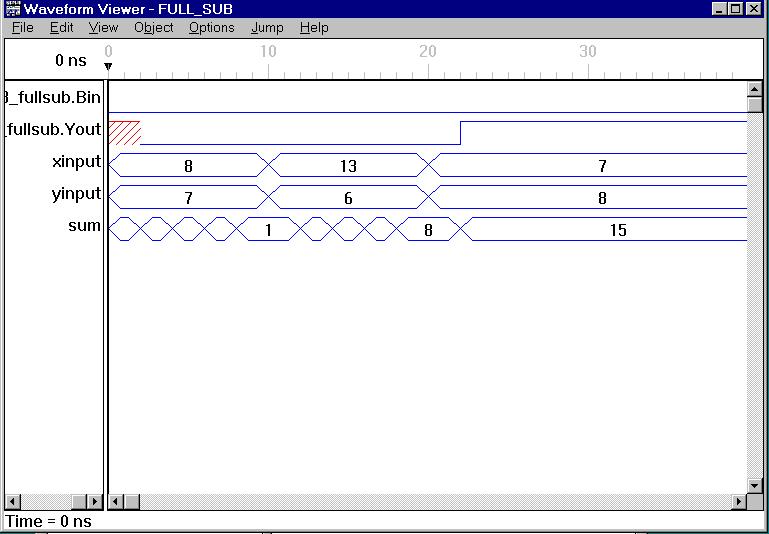This screenshot has height=534, width=769.
Task: Select the yinput signal name
Action: [x=76, y=194]
